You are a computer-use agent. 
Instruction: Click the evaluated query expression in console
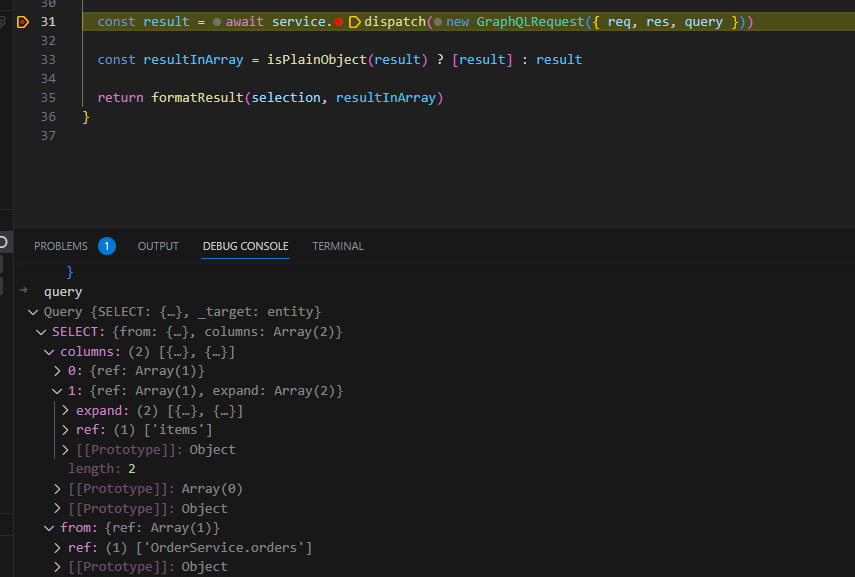pos(62,291)
